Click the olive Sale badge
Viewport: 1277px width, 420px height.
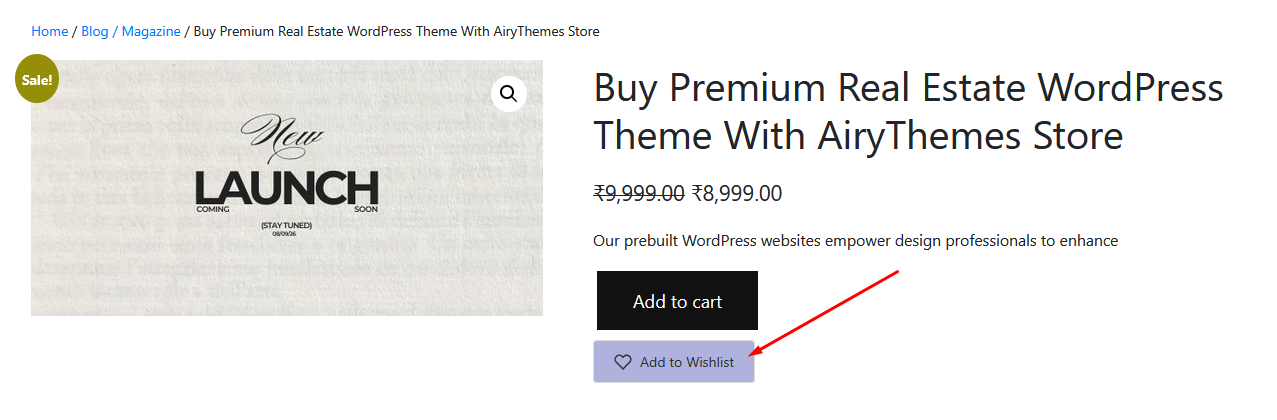pyautogui.click(x=37, y=79)
